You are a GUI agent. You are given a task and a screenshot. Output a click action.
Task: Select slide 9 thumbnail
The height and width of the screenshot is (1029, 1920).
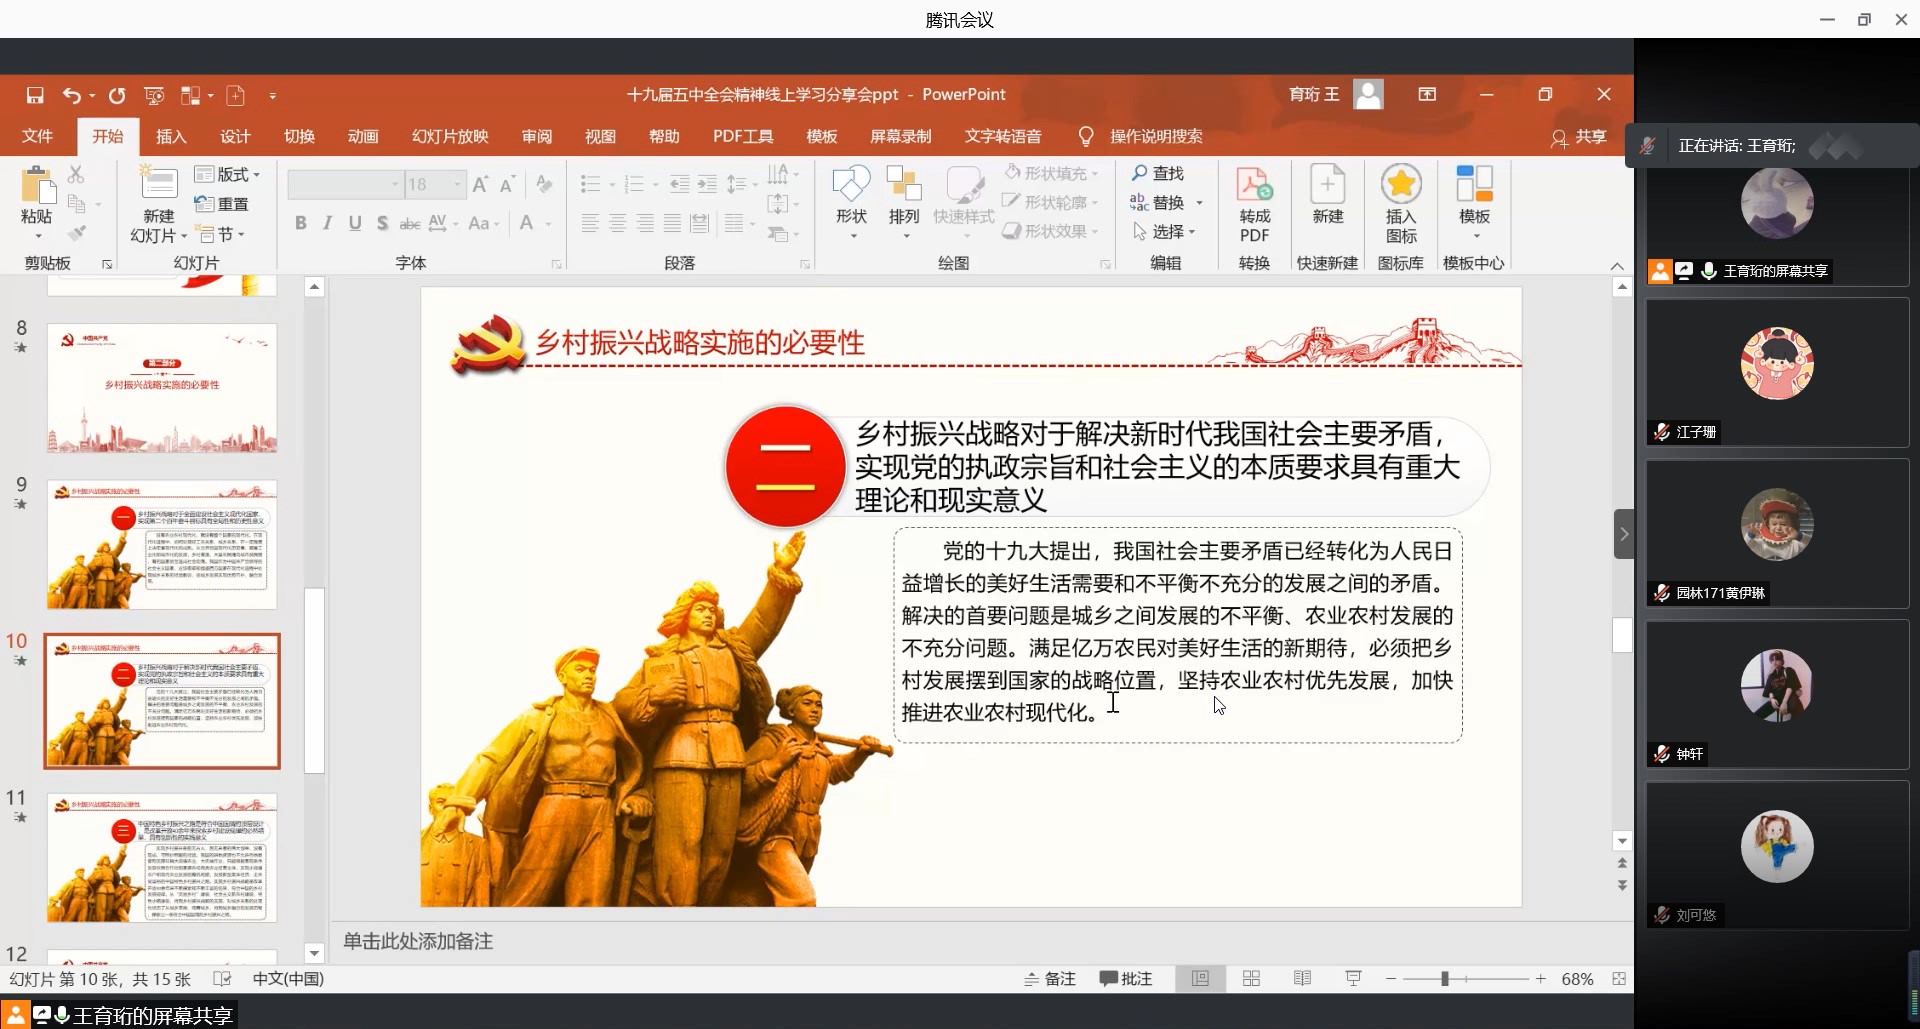[x=162, y=544]
